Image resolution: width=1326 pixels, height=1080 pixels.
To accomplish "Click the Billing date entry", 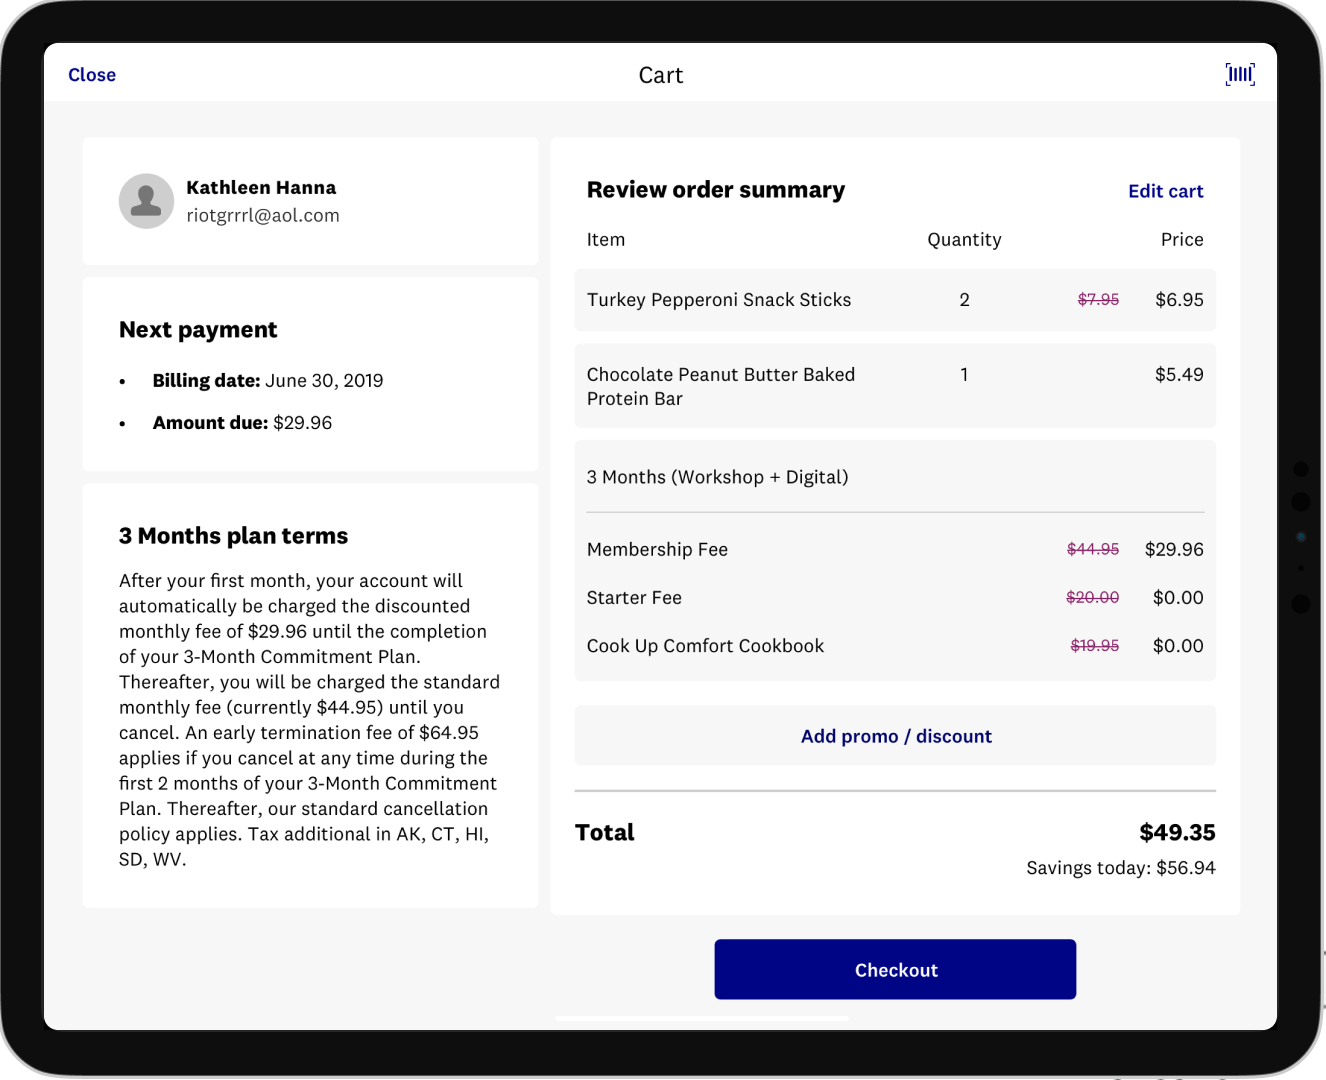I will (x=267, y=381).
